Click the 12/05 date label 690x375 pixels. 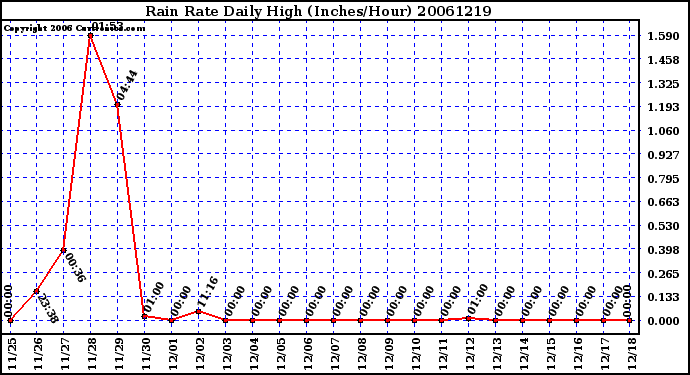[x=280, y=354]
